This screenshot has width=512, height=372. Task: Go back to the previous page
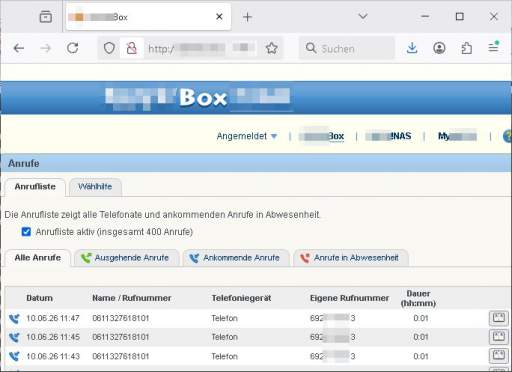click(x=19, y=48)
